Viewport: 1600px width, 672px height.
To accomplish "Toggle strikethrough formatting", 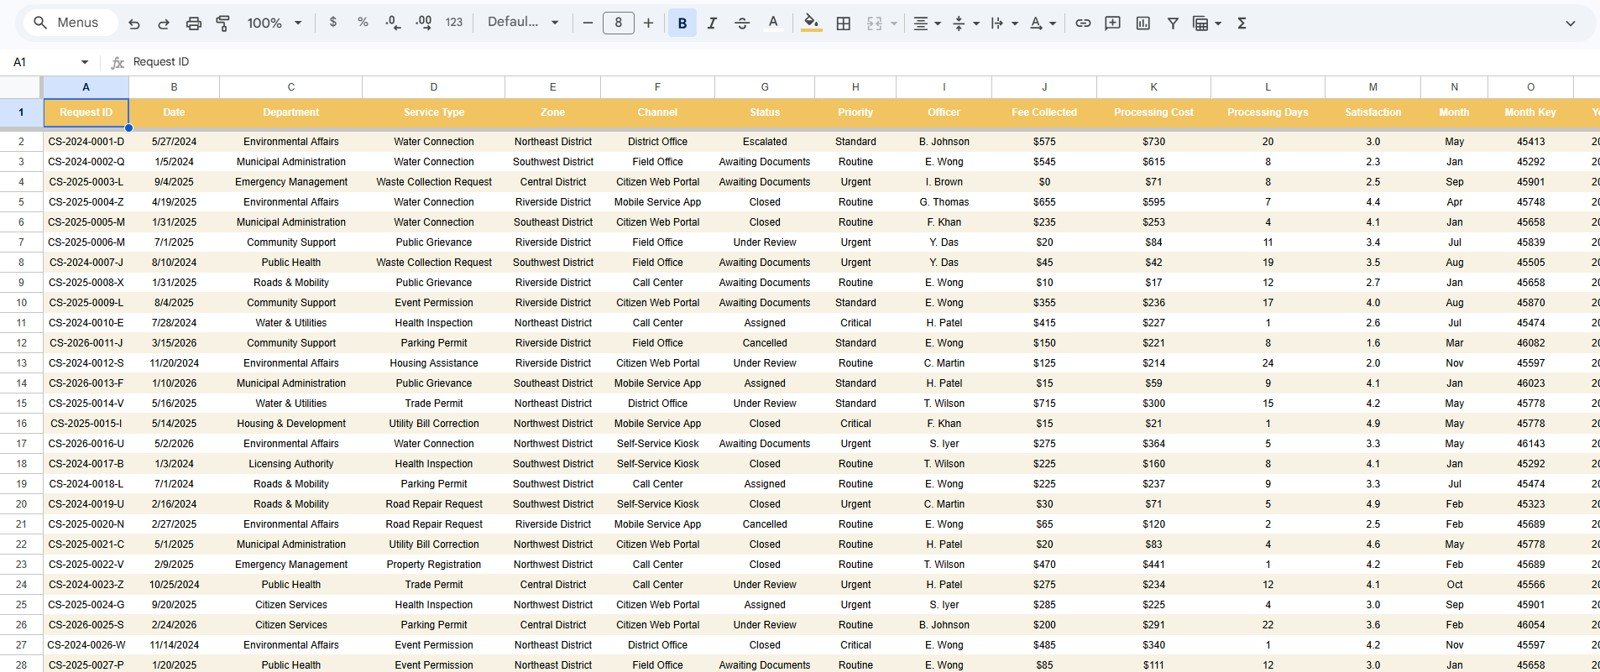I will 742,23.
